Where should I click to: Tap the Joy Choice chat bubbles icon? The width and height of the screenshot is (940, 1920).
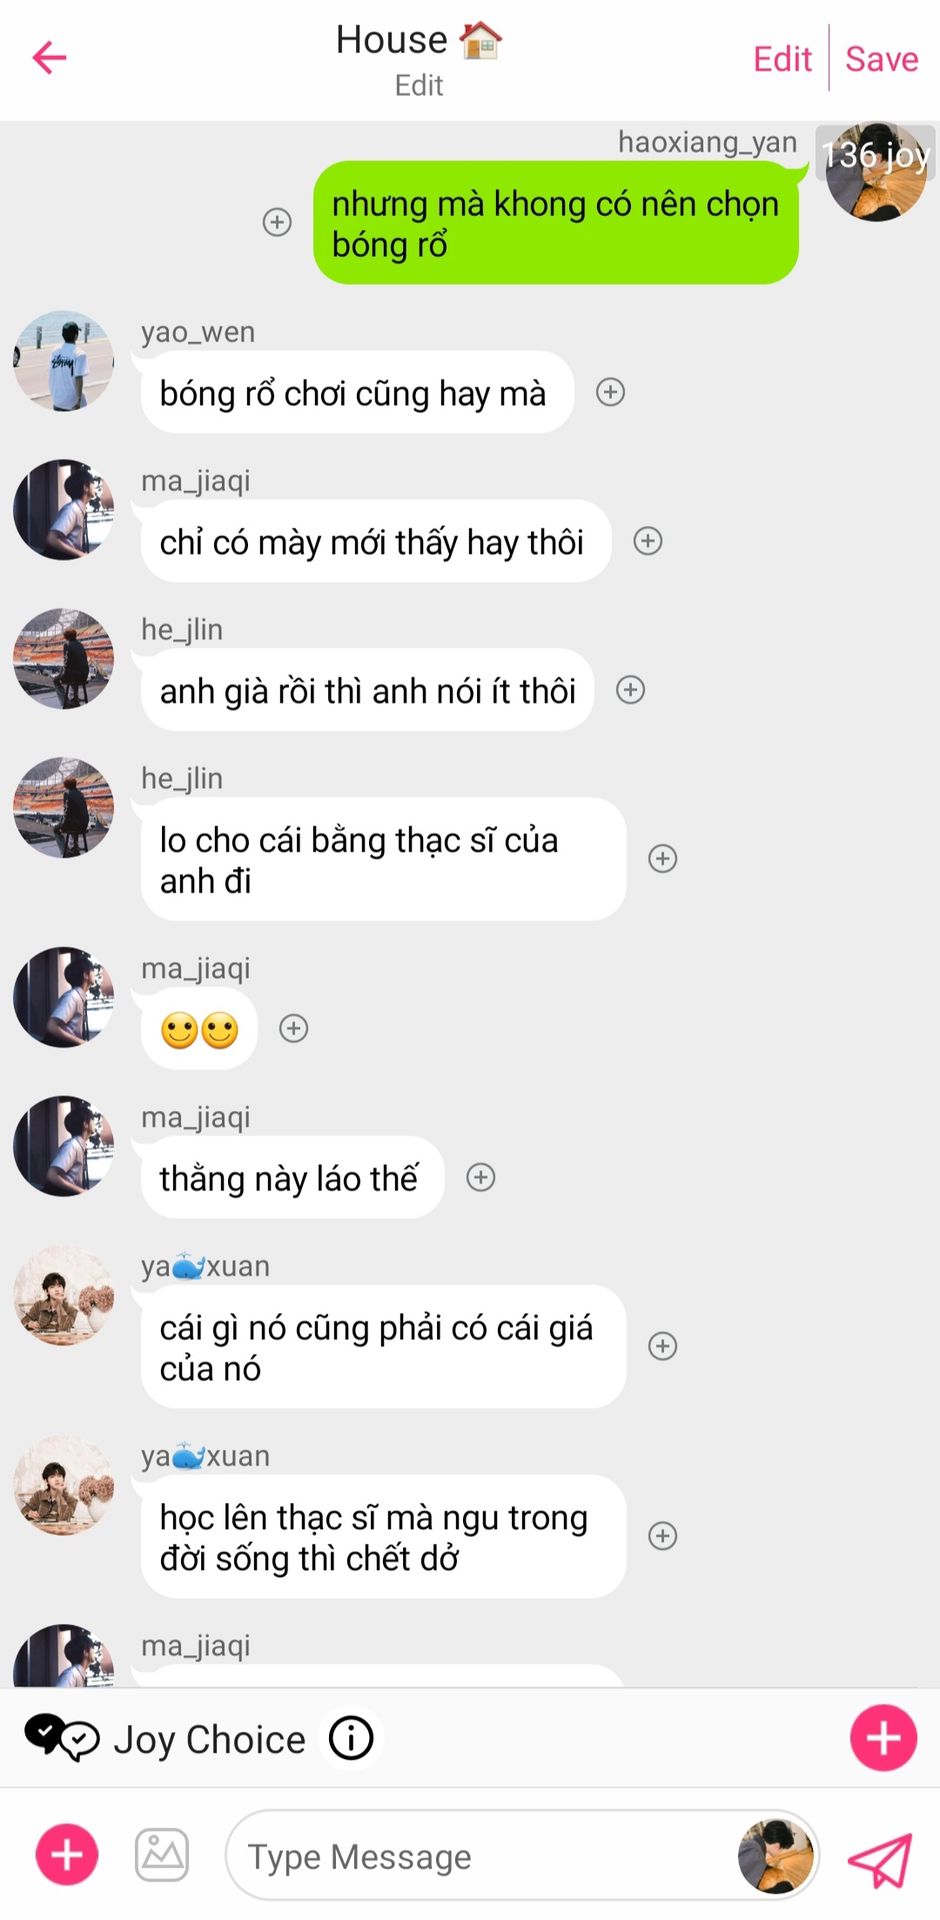62,1738
